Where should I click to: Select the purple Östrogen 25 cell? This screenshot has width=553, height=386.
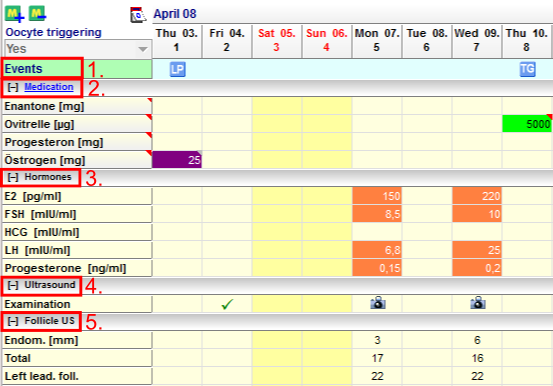177,160
